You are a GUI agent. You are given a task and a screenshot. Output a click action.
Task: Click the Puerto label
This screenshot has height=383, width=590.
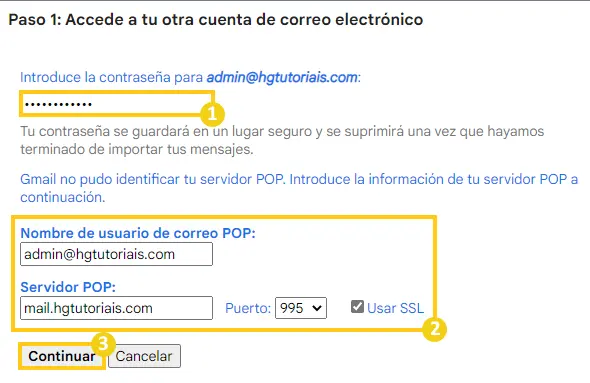248,308
